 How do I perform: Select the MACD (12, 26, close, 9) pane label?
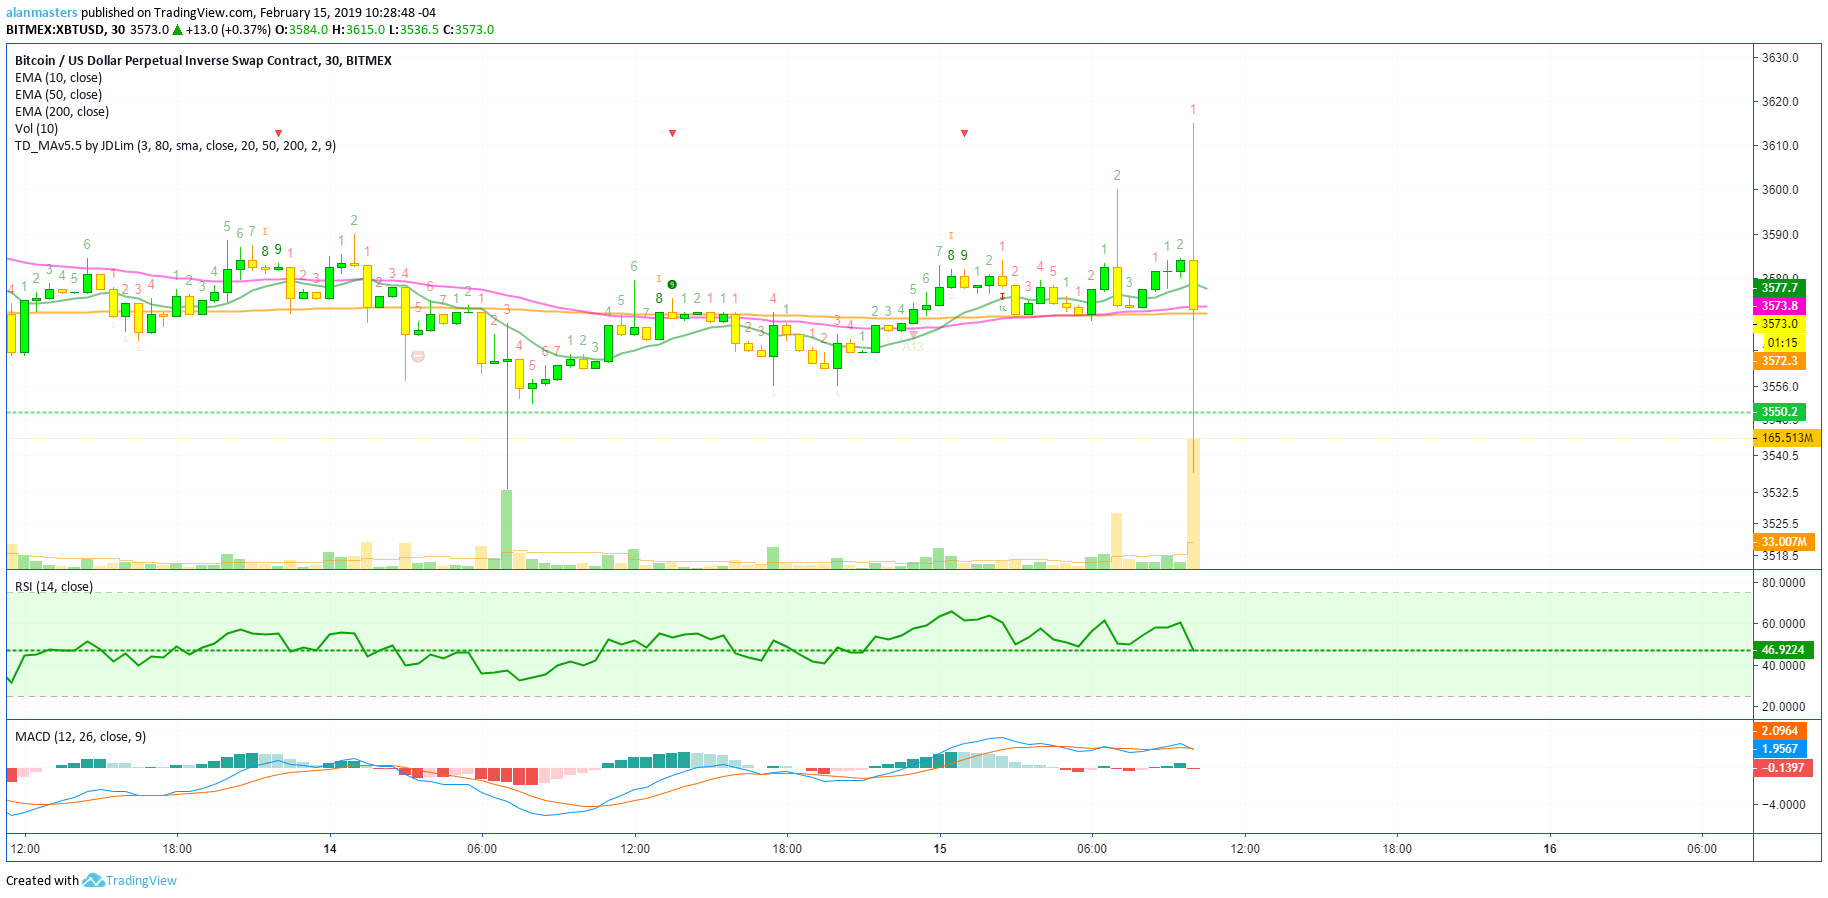point(80,737)
